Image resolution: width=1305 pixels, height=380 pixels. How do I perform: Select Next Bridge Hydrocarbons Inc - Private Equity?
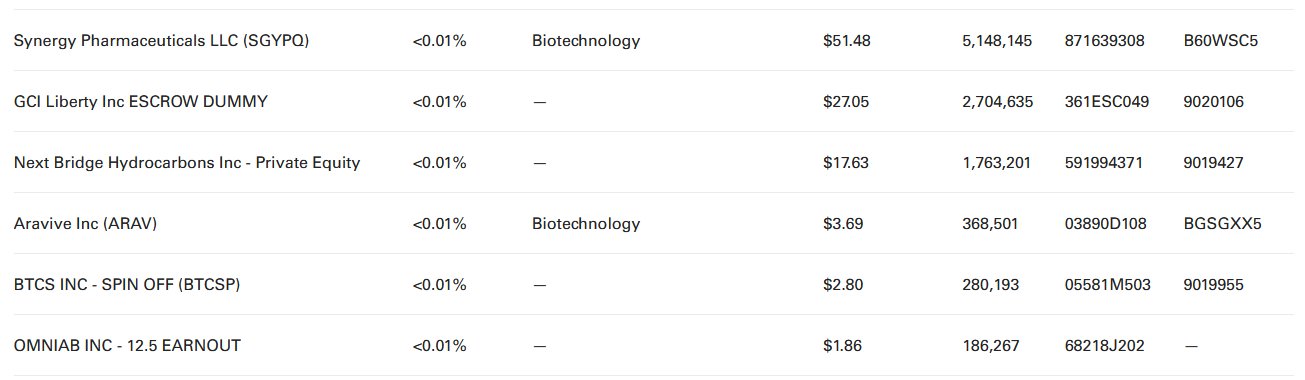[x=187, y=163]
